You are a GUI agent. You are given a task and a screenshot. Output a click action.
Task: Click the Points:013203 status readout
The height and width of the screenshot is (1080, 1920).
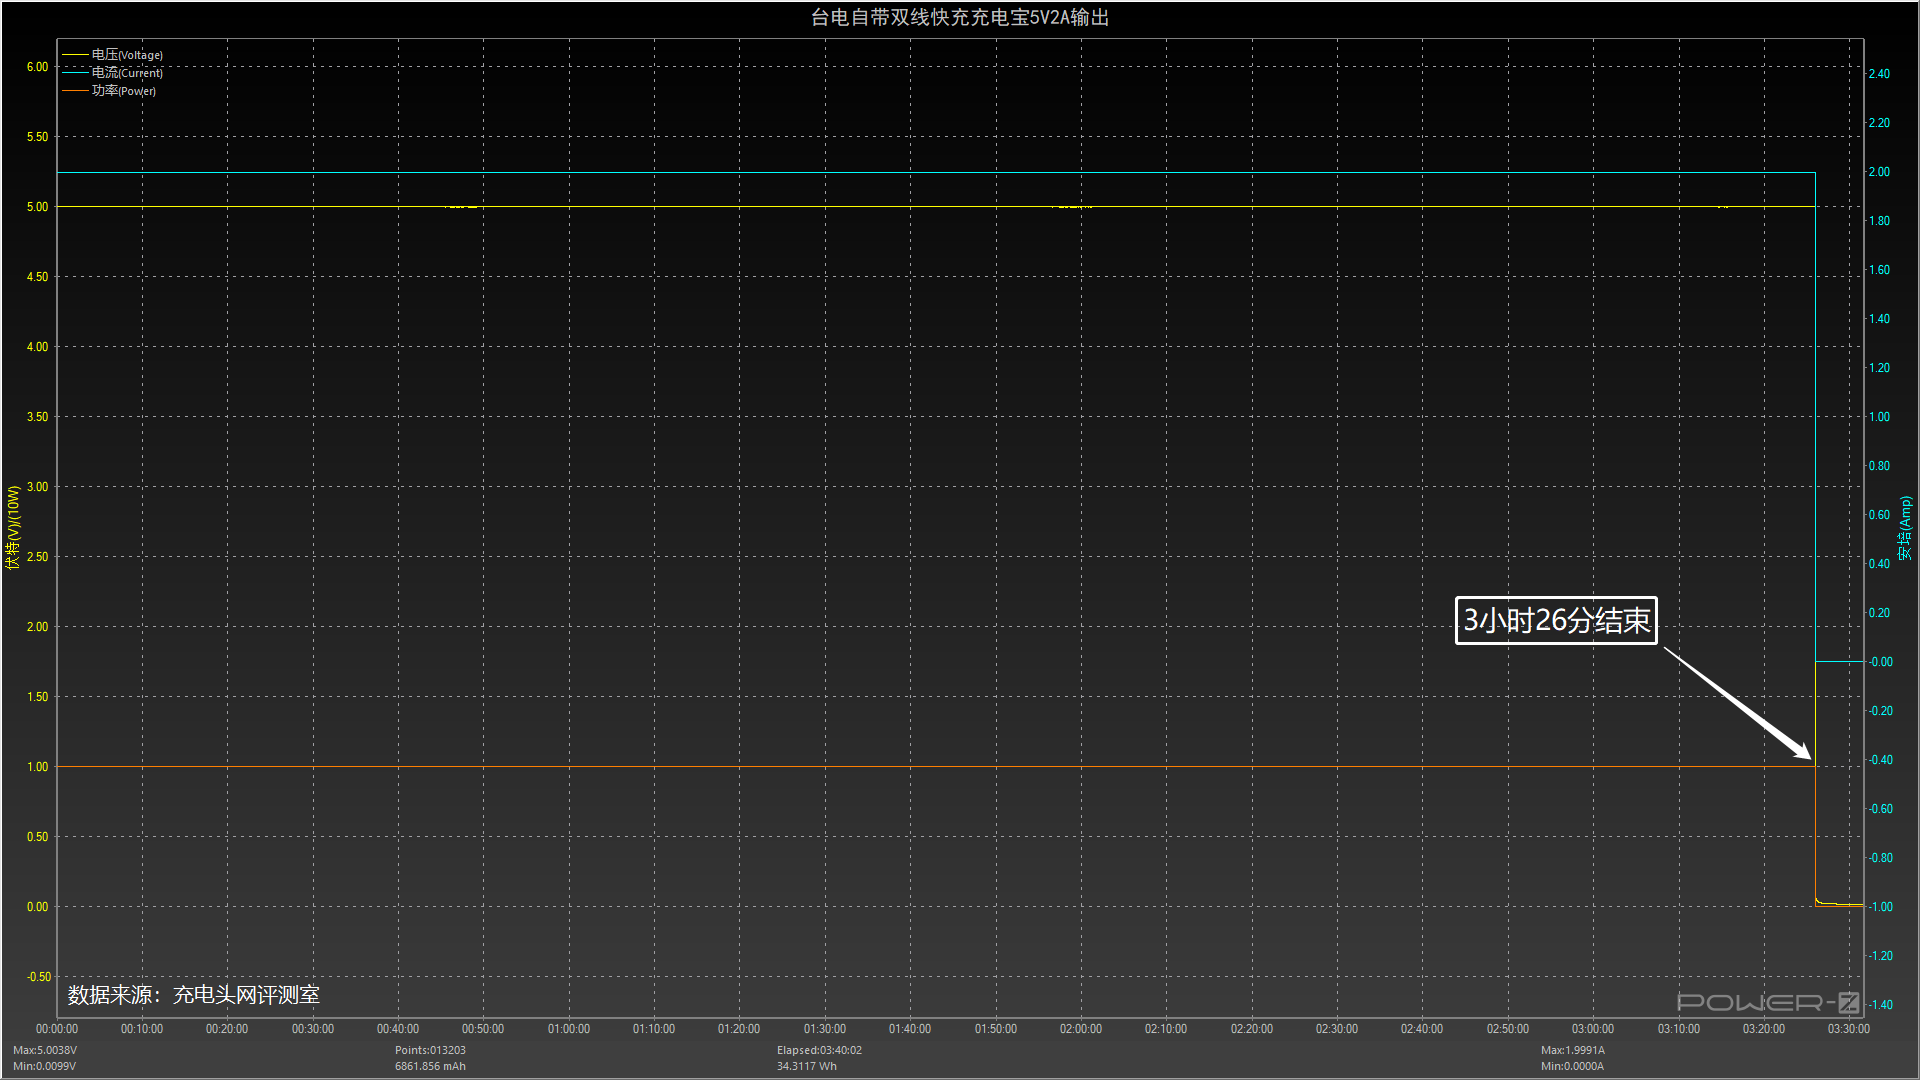coord(430,1050)
